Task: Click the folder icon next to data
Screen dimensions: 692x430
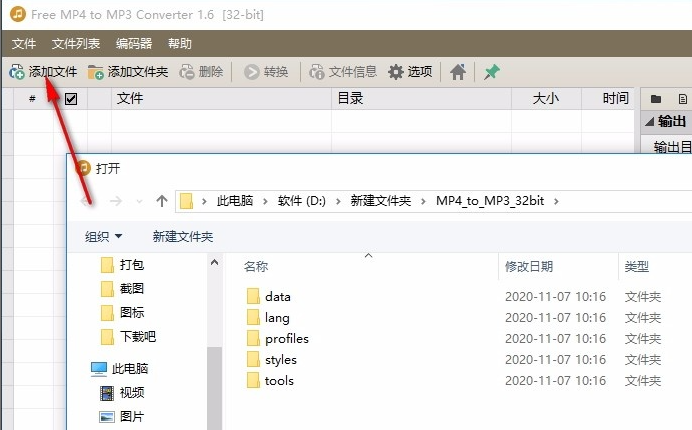Action: 253,297
